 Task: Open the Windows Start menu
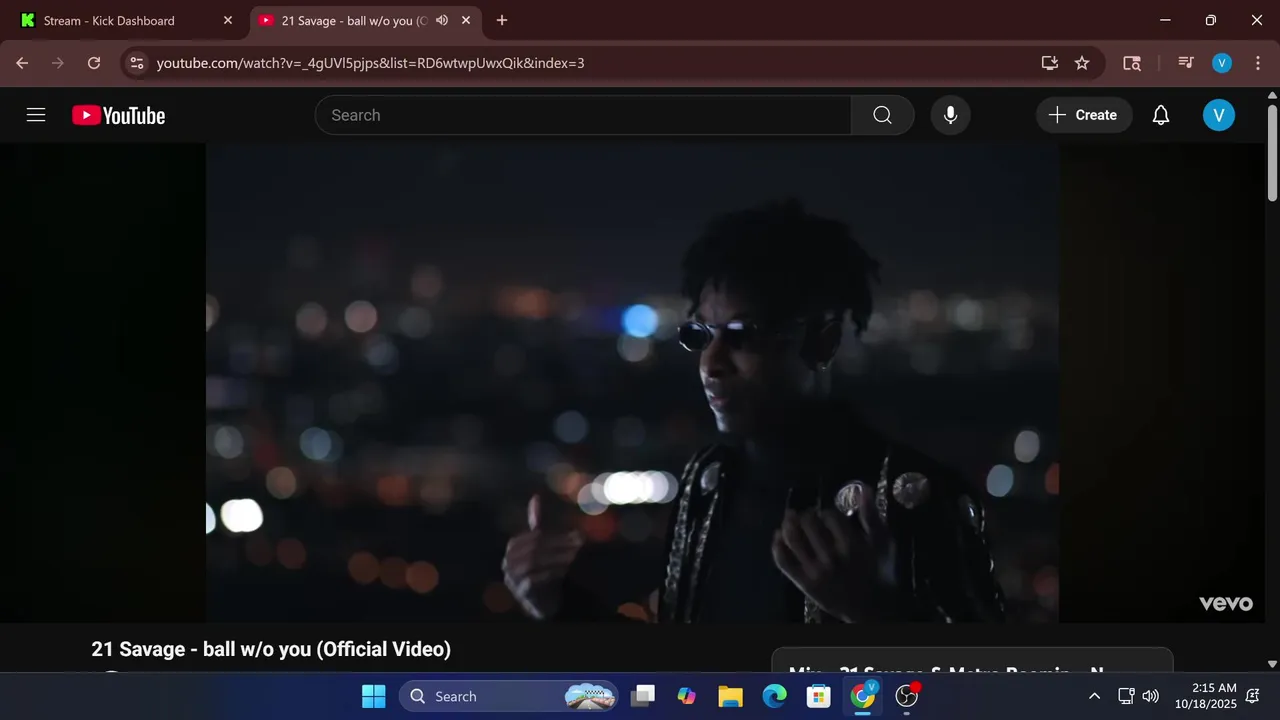[x=373, y=696]
